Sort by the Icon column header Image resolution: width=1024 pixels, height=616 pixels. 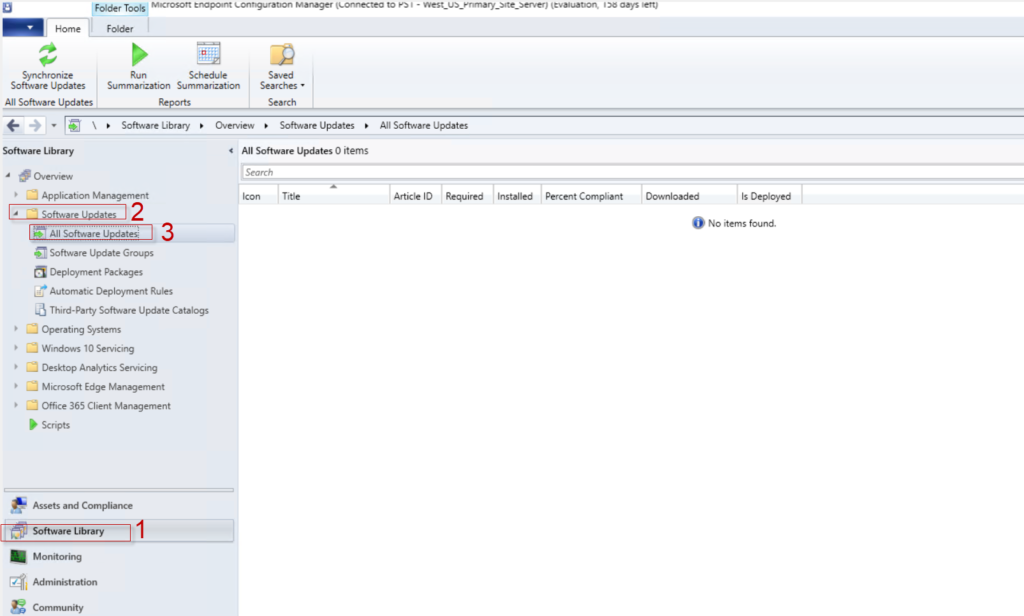point(259,196)
